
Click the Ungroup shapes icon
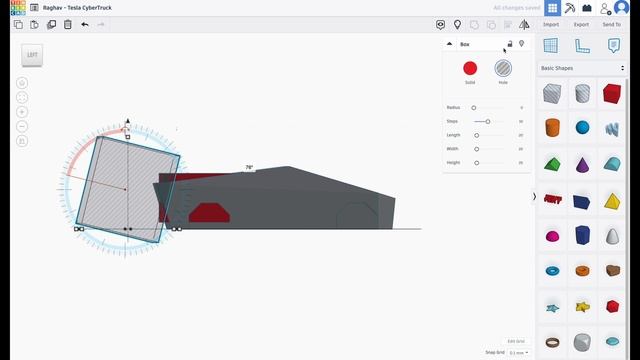pyautogui.click(x=491, y=24)
